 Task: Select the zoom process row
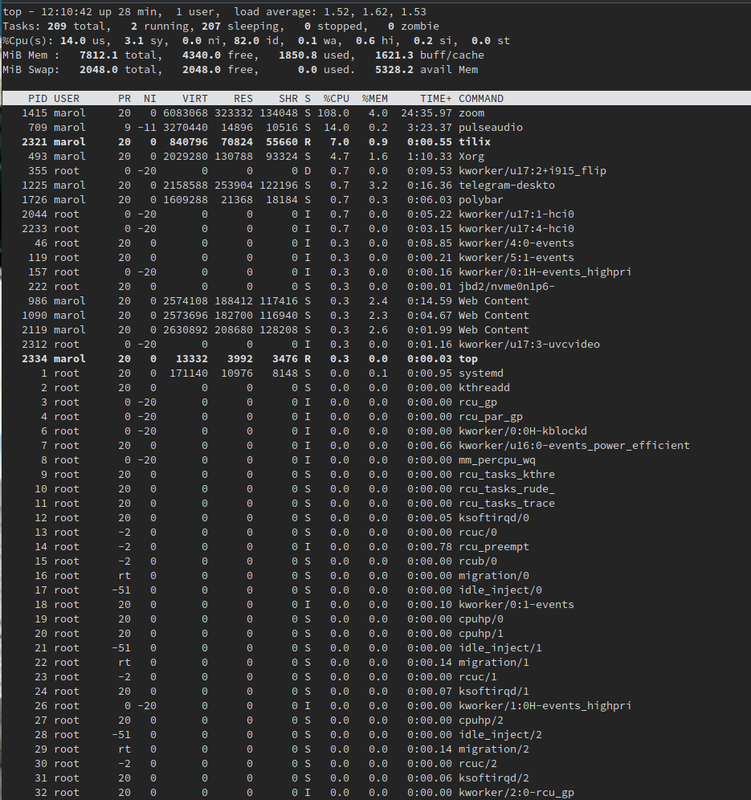click(x=377, y=113)
